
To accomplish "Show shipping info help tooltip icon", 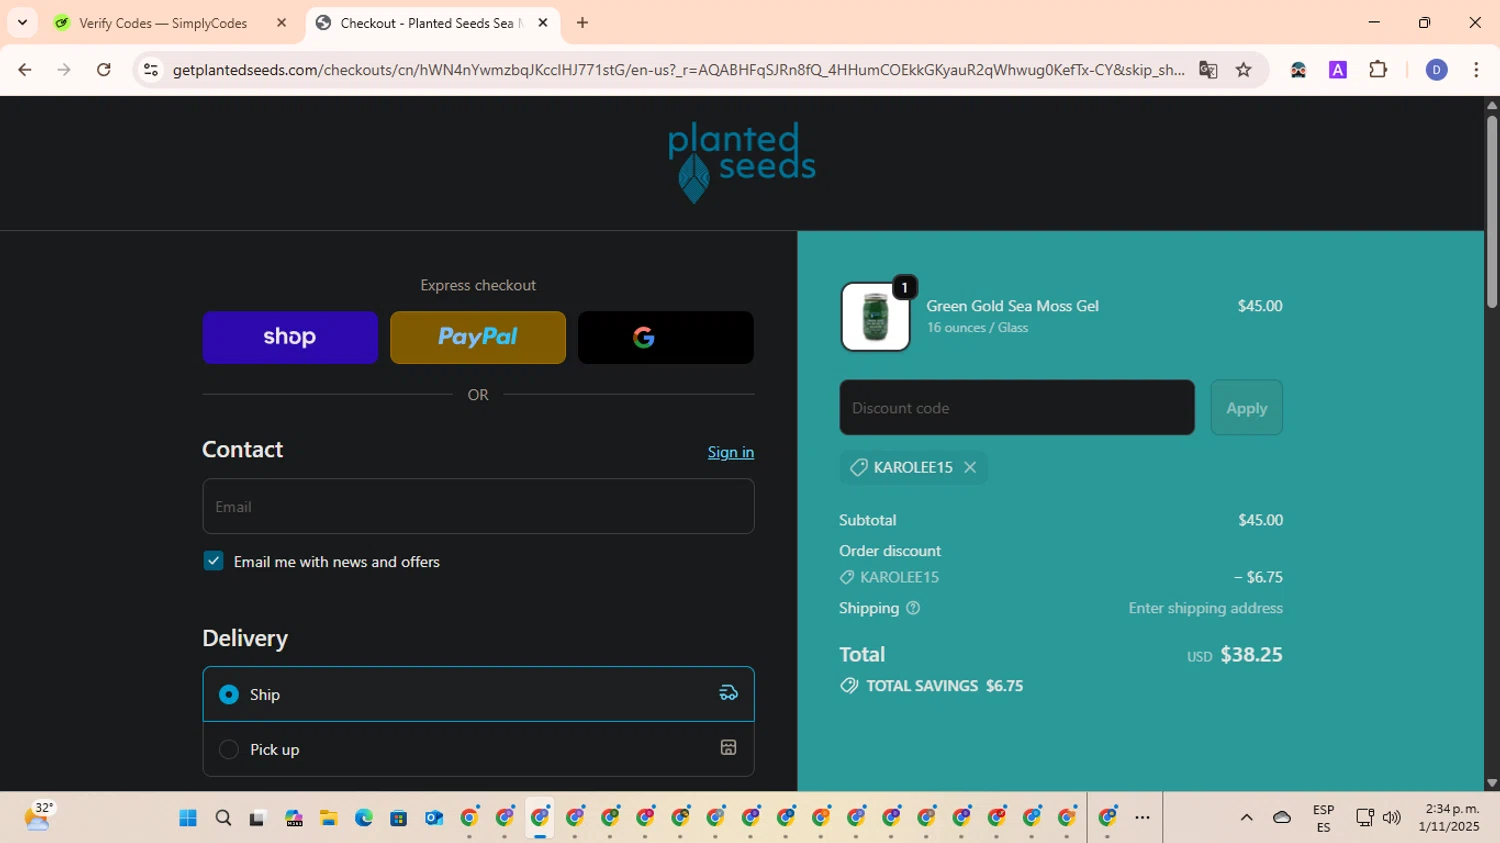I will coord(913,608).
